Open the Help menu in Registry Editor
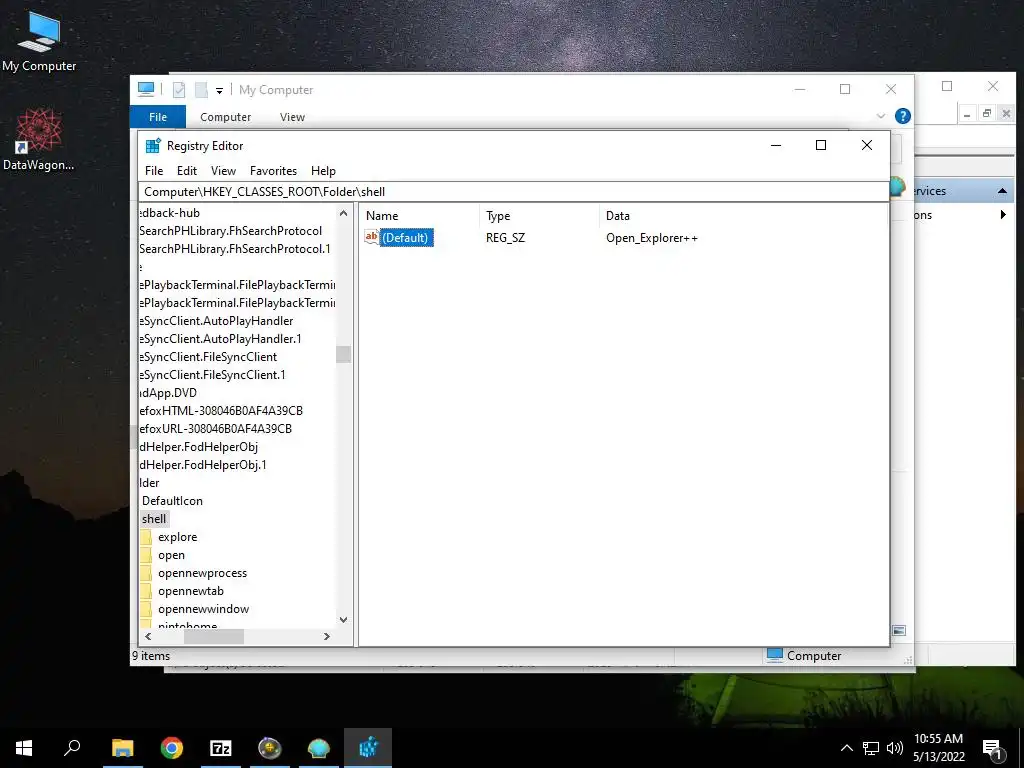This screenshot has height=768, width=1024. (323, 170)
